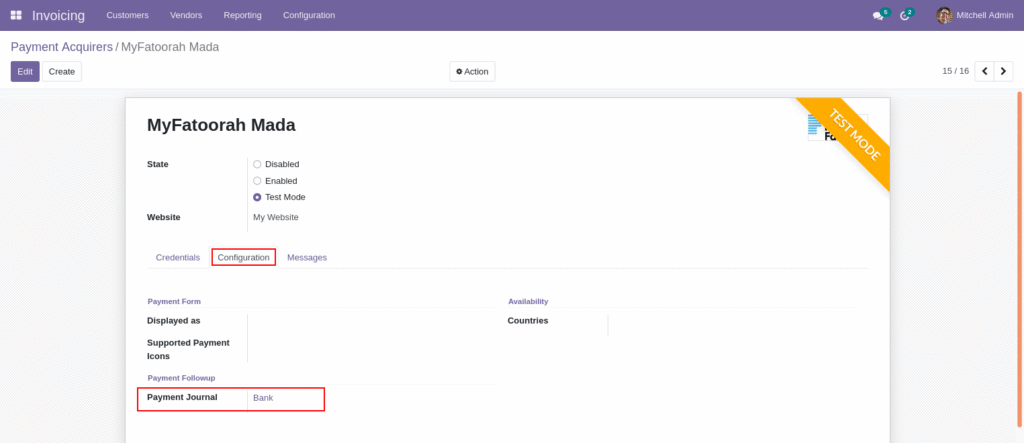
Task: Select the Test Mode radio button
Action: point(257,197)
